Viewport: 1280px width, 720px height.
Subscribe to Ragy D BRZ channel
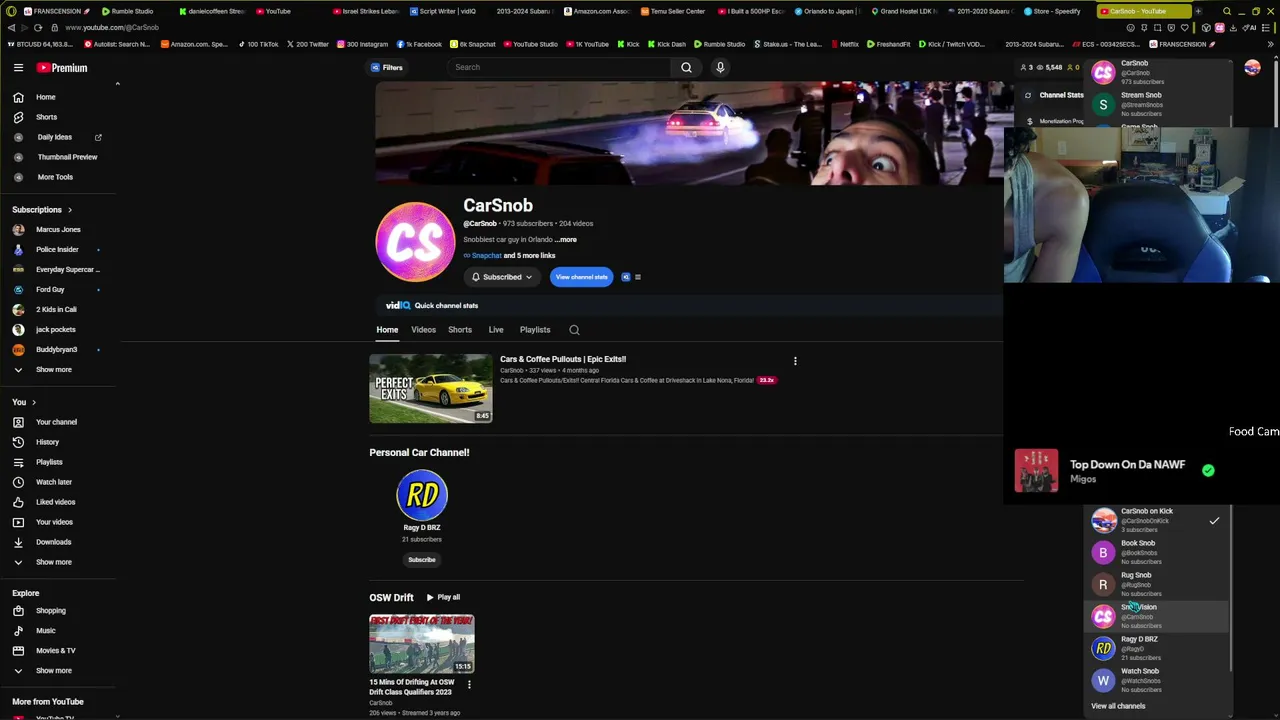pos(422,560)
